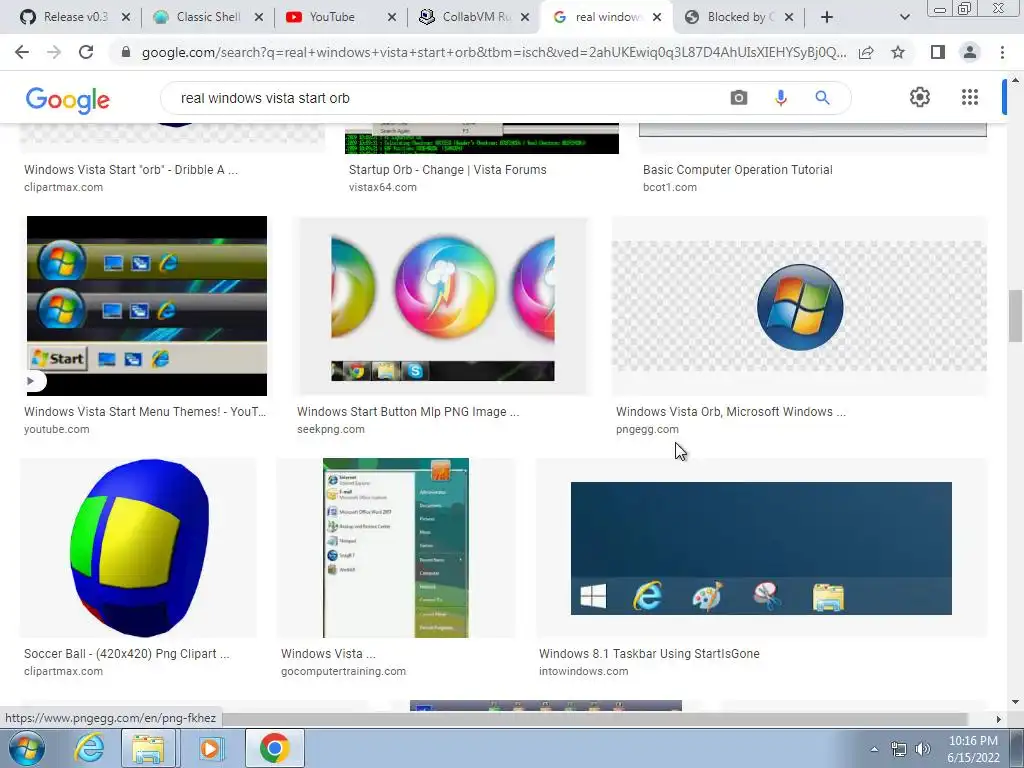Open the taskbar clock showing 10:16 PM
Screen dimensions: 1024x768
click(x=973, y=749)
